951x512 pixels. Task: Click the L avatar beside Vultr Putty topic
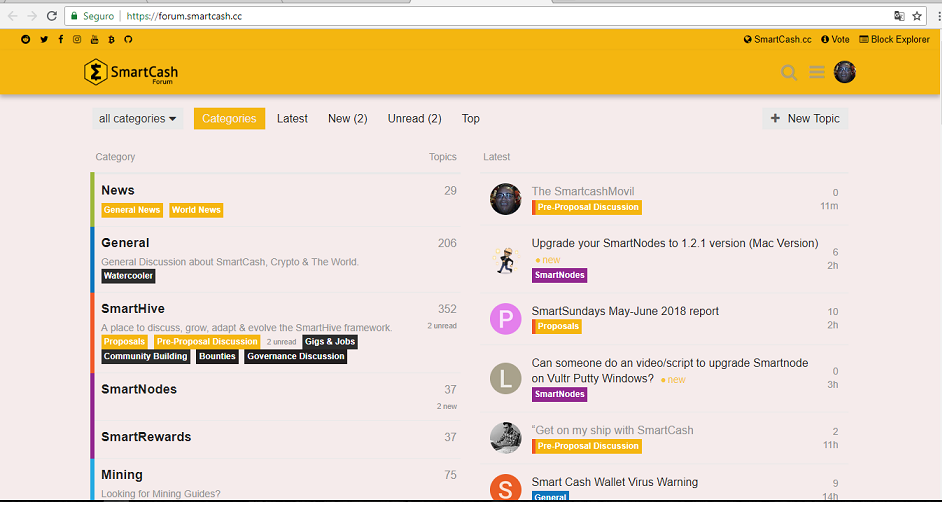505,379
